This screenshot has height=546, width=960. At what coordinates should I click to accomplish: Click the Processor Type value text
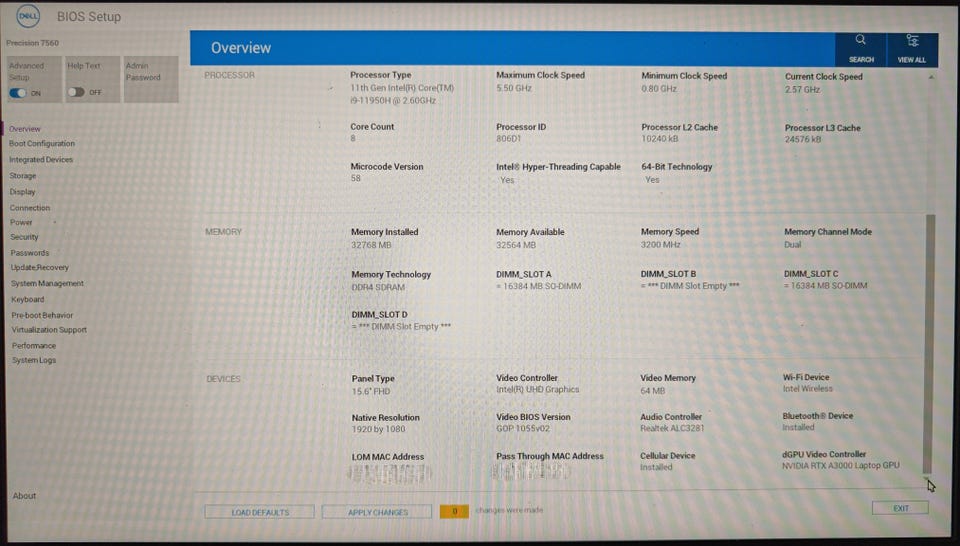pos(402,94)
